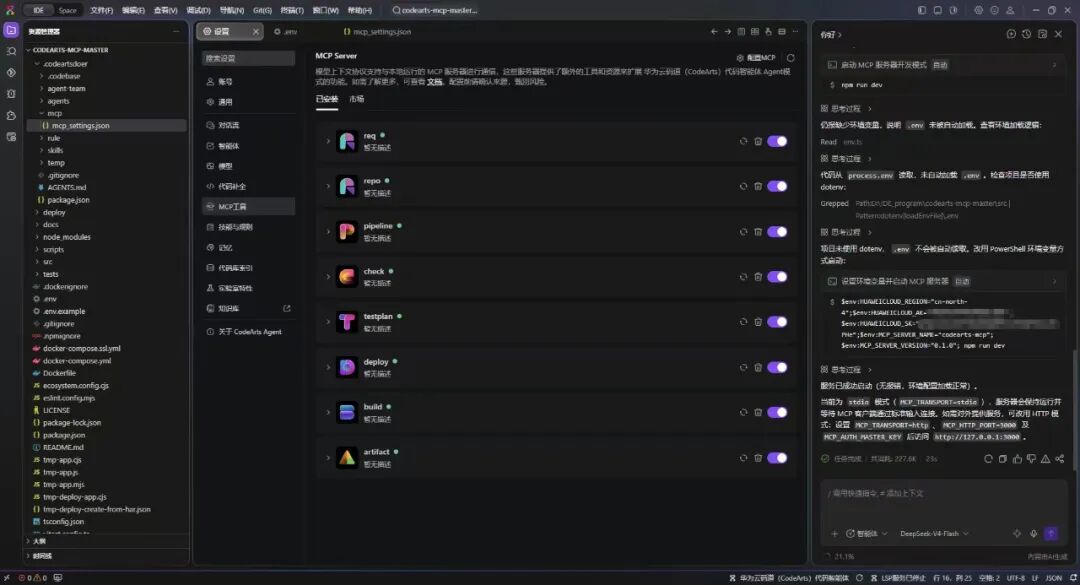This screenshot has width=1080, height=585.
Task: Expand the docs folder
Action: click(50, 225)
